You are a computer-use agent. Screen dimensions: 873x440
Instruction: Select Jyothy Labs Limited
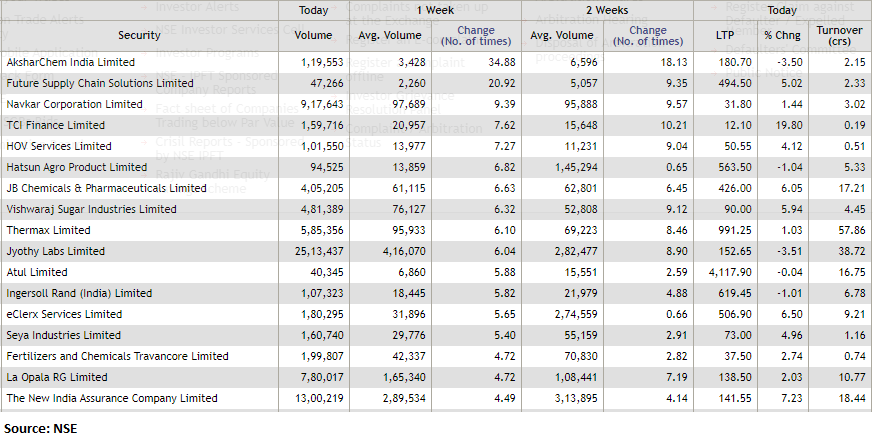[56, 251]
